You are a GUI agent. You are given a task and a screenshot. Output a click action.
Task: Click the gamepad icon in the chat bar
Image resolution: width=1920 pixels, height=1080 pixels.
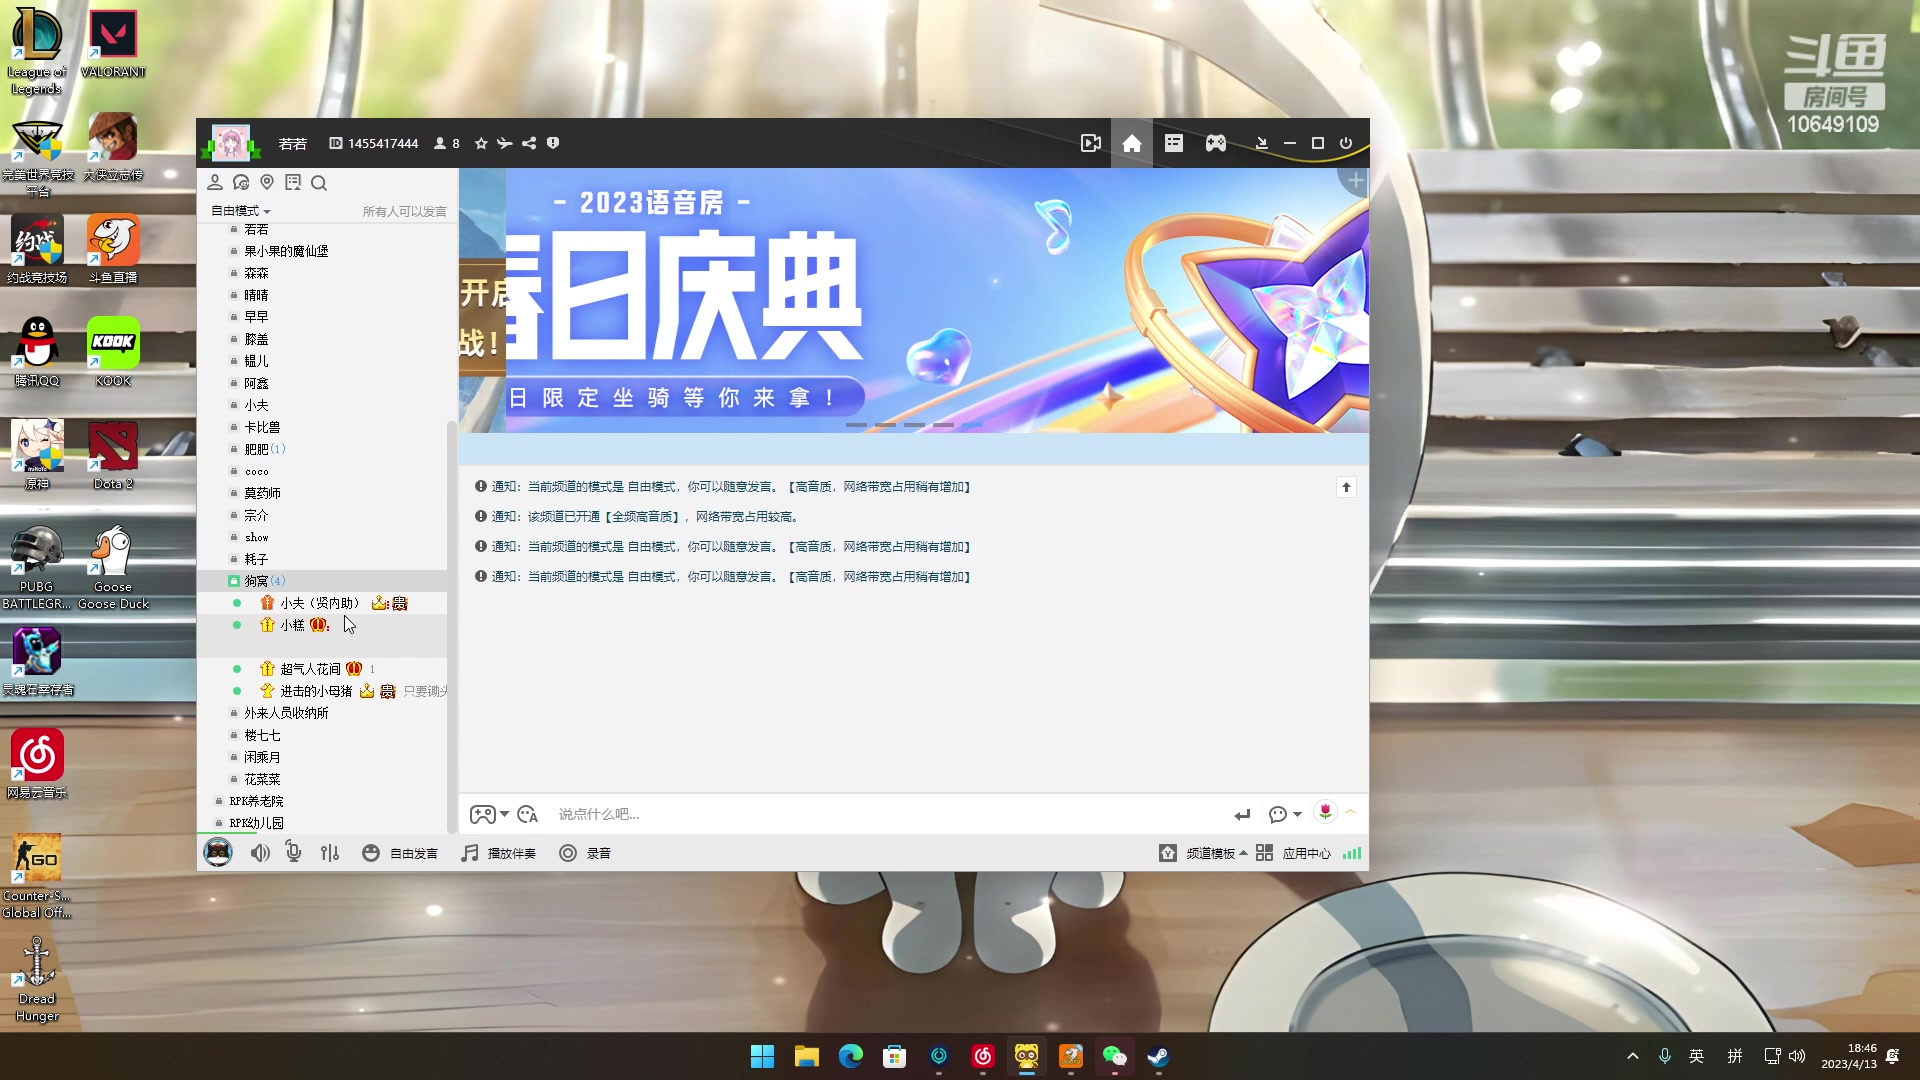pos(484,814)
